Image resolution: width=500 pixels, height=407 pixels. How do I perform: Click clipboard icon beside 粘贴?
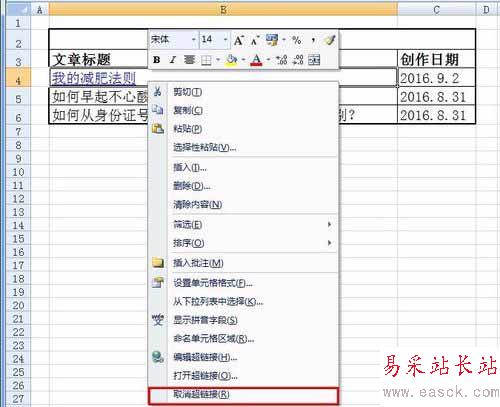tap(158, 128)
